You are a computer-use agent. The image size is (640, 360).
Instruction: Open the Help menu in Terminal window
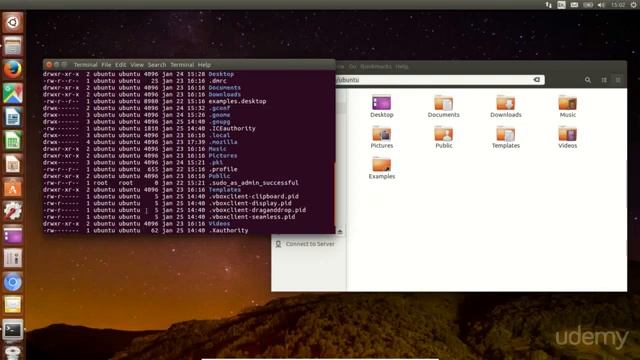click(204, 64)
